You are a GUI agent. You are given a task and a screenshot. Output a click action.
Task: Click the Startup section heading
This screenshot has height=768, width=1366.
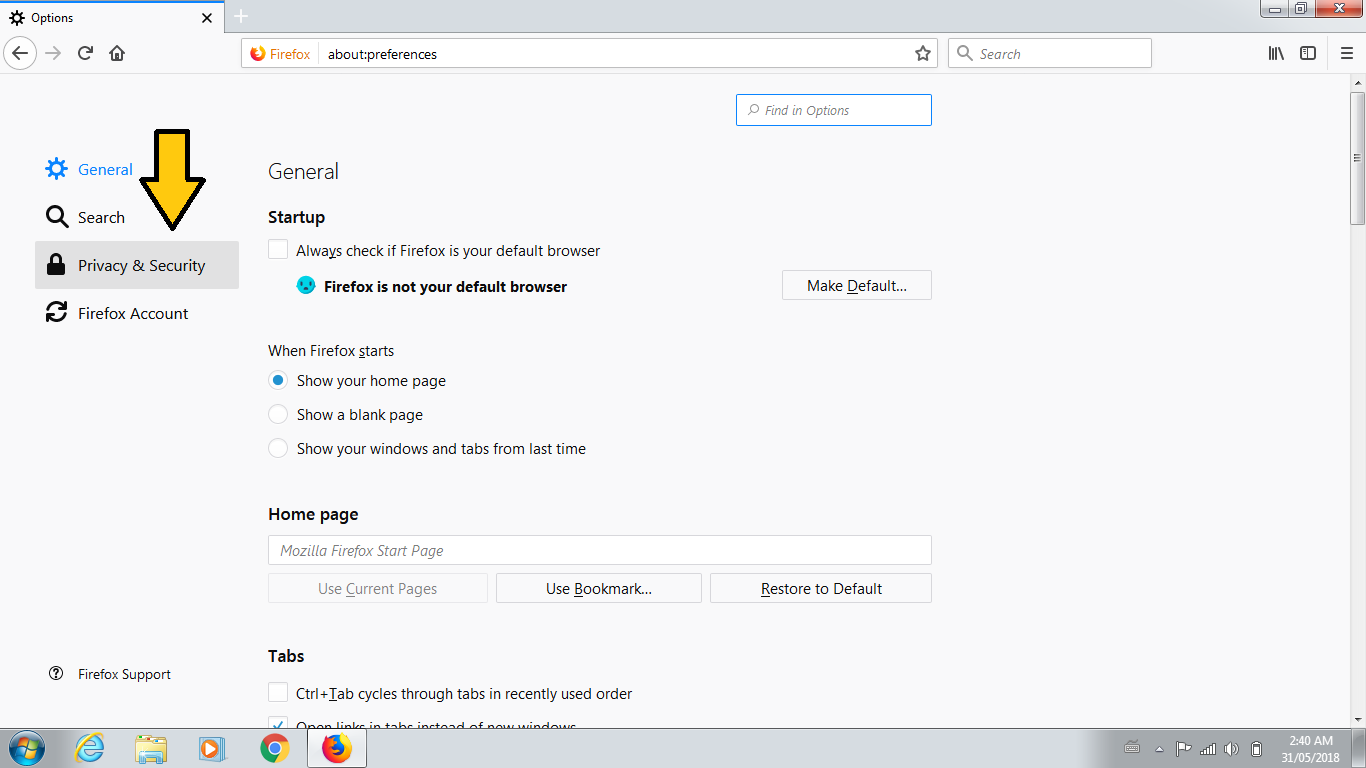(296, 217)
